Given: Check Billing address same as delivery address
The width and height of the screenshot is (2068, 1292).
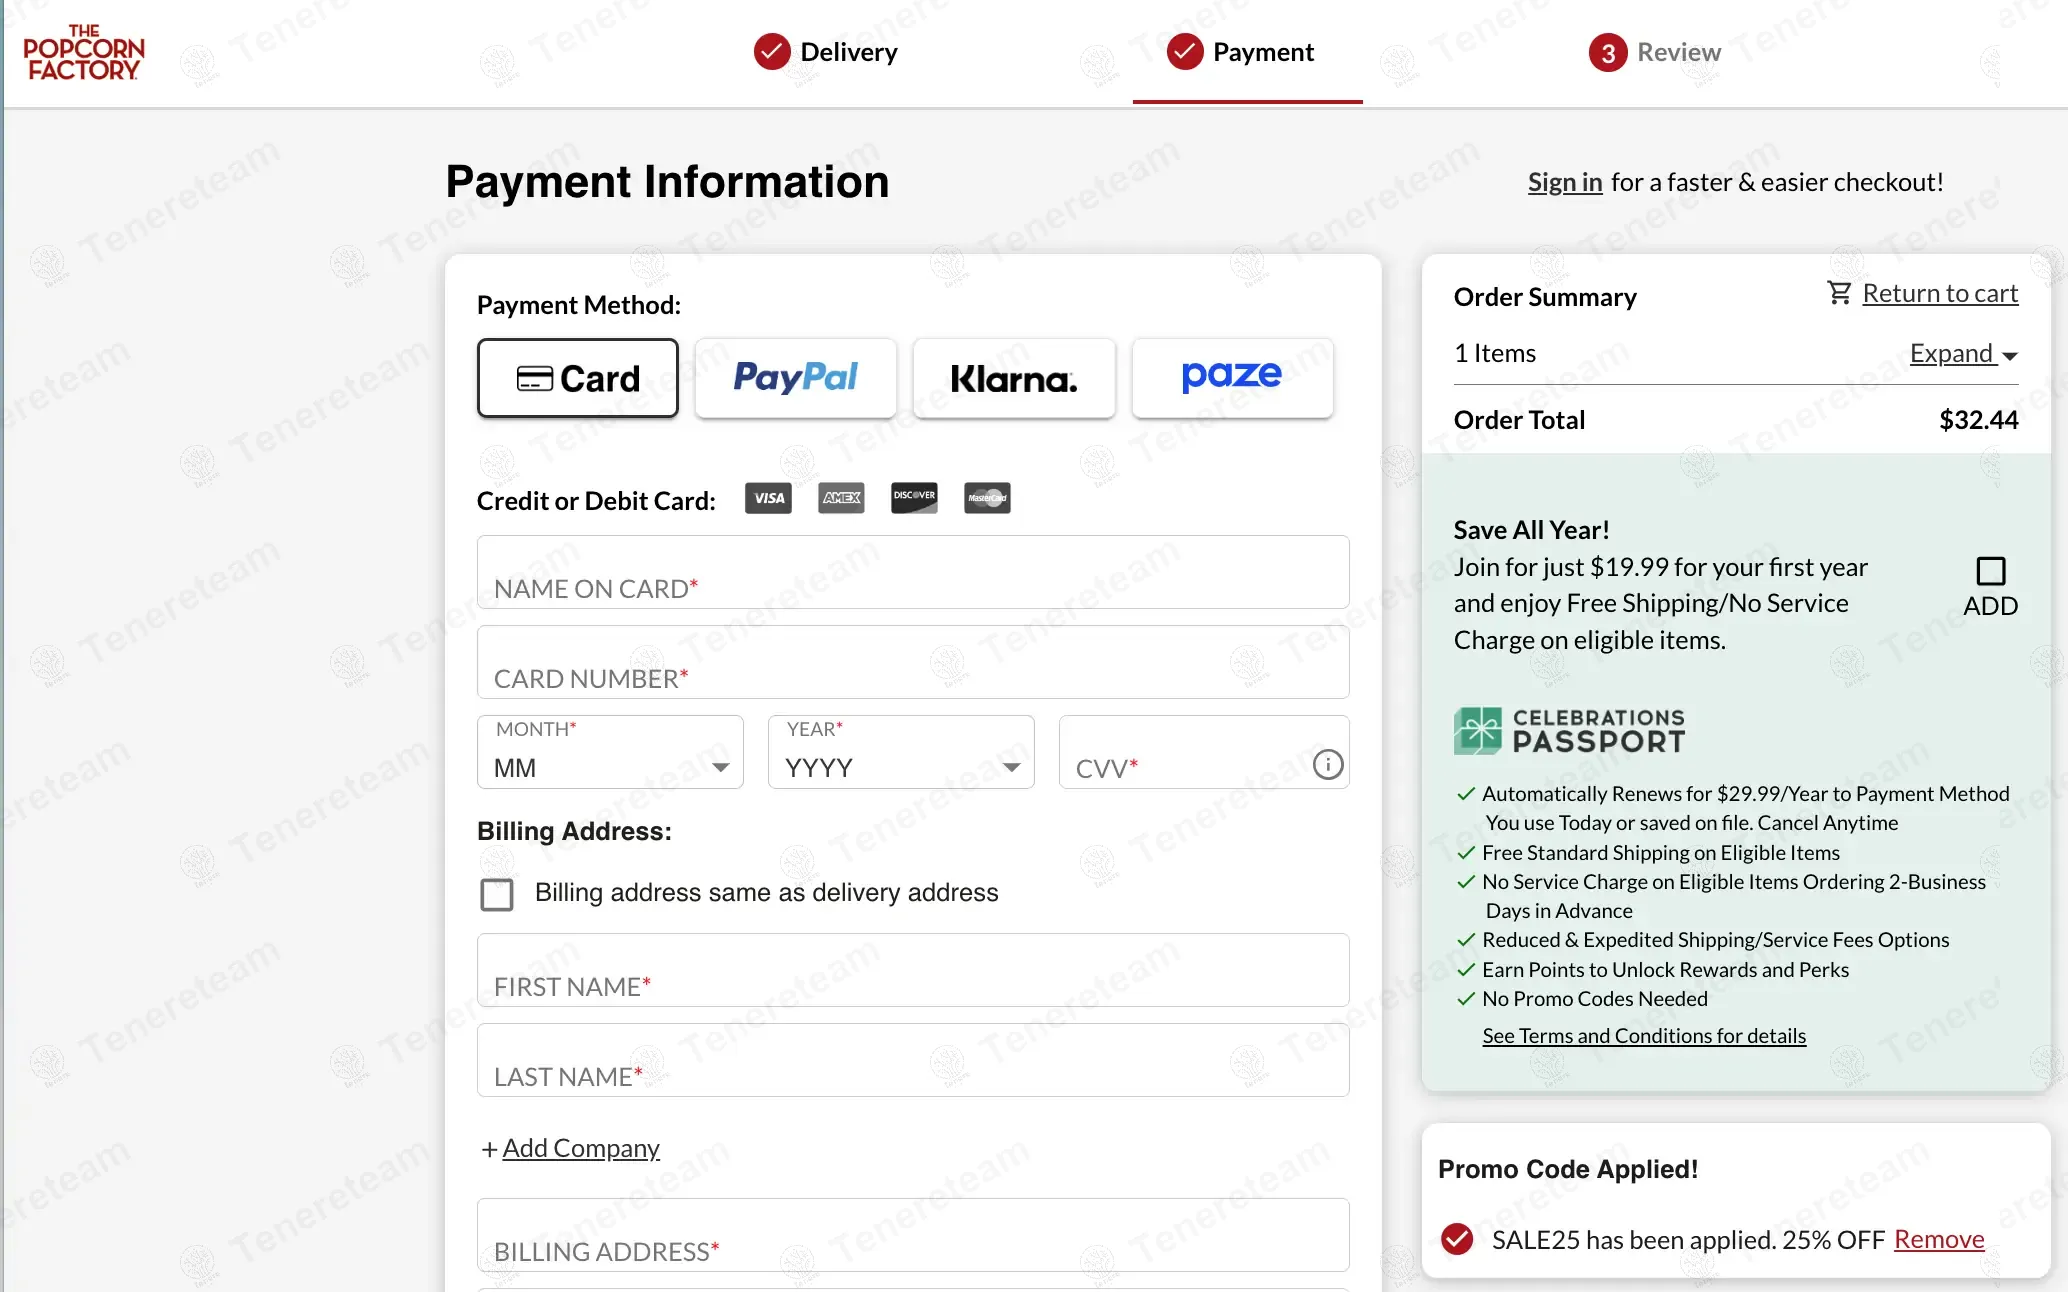Looking at the screenshot, I should [x=497, y=894].
